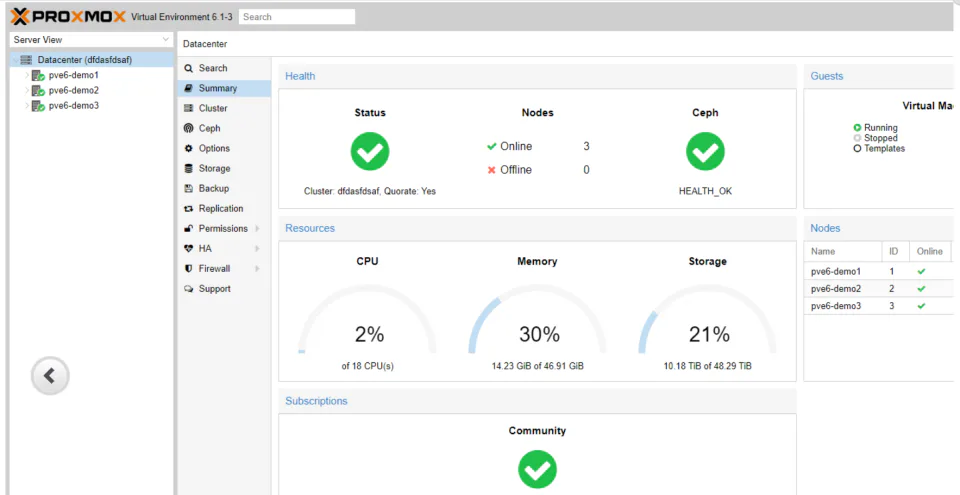
Task: Open the Cluster menu item
Action: click(224, 108)
